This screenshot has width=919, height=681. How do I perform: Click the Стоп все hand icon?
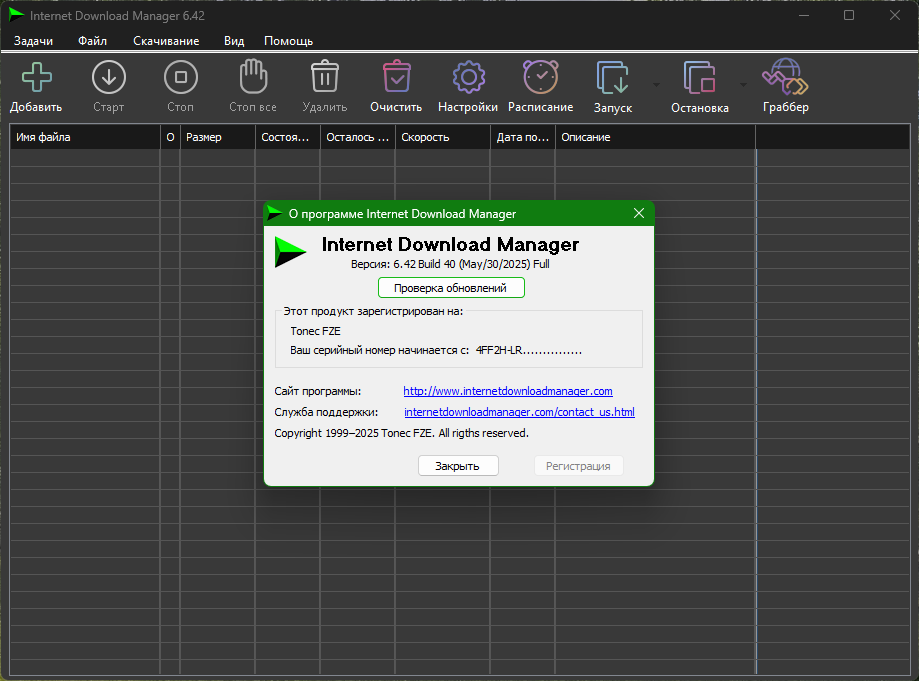pyautogui.click(x=253, y=76)
